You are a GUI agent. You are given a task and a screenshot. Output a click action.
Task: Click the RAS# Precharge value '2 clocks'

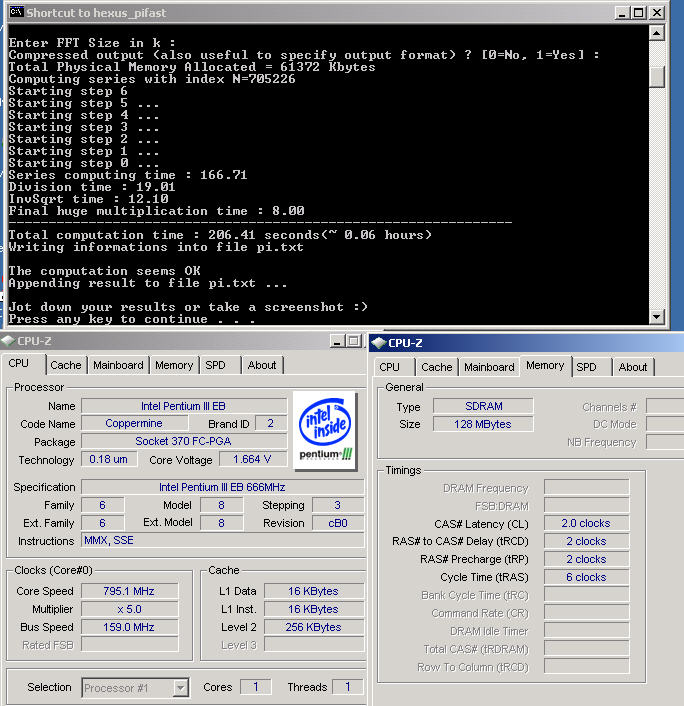pyautogui.click(x=586, y=559)
